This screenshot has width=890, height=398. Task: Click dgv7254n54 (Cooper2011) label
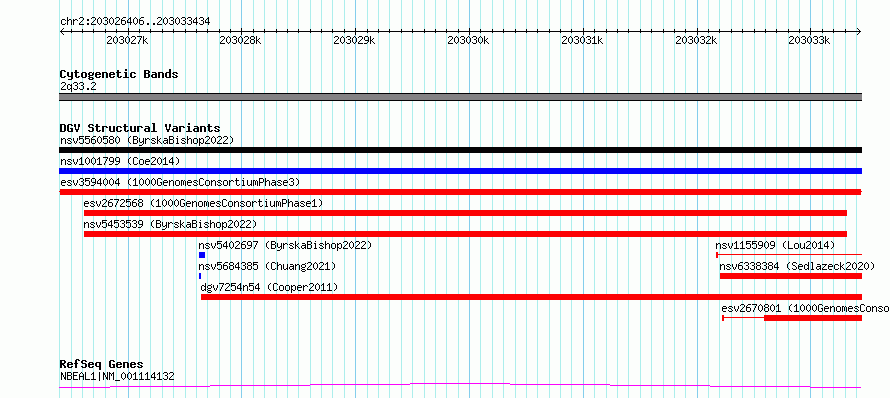[x=269, y=287]
